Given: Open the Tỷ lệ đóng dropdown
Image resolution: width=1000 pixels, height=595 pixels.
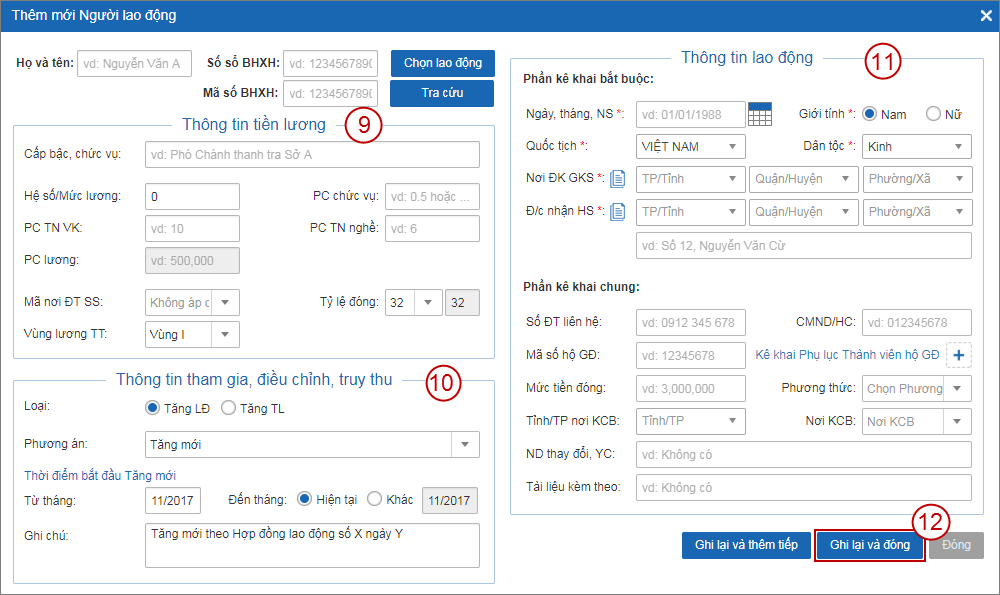Looking at the screenshot, I should click(413, 302).
